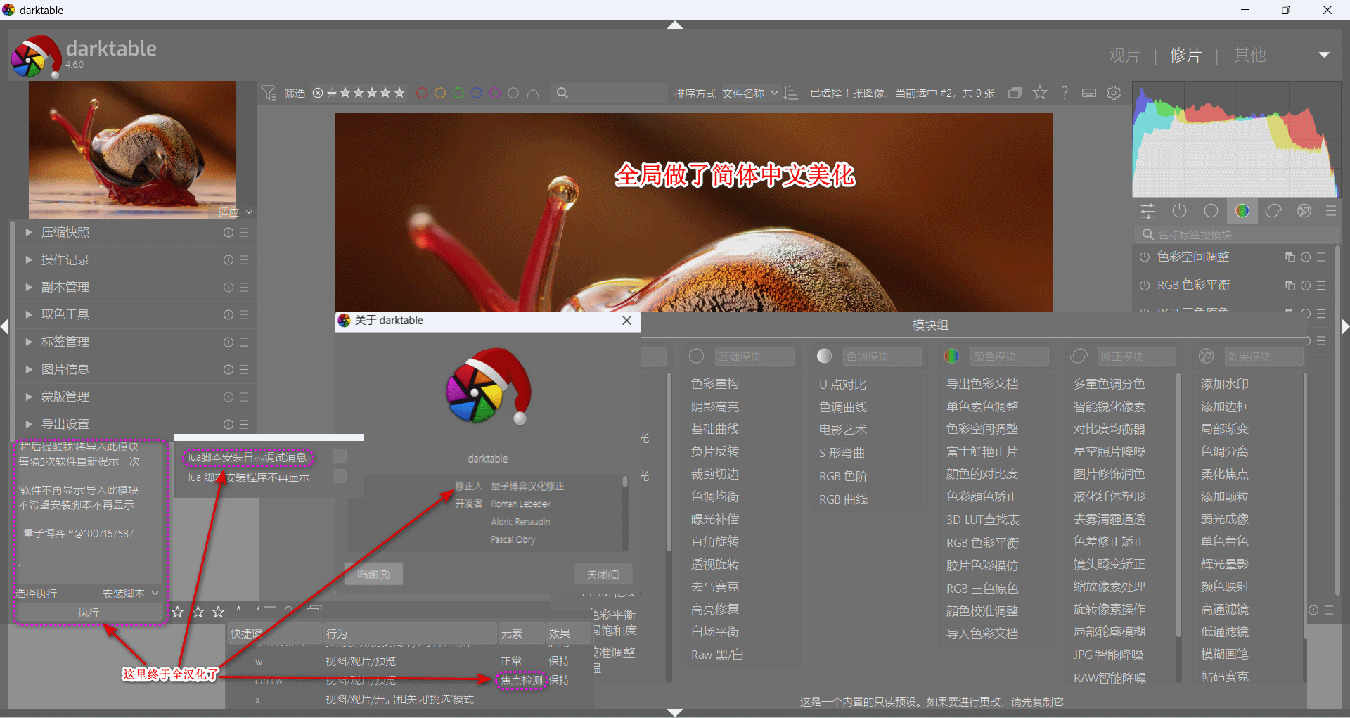1350x718 pixels.
Task: Check the lua 脚本安装程序不再显示 checkbox
Action: coord(340,477)
